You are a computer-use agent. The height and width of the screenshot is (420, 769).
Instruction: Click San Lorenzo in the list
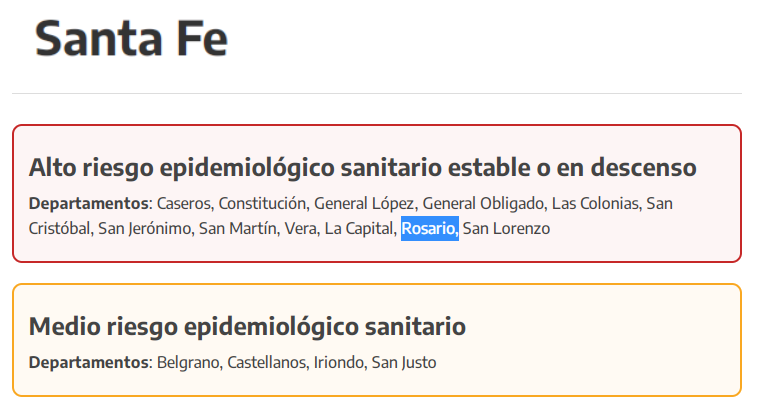(x=507, y=229)
